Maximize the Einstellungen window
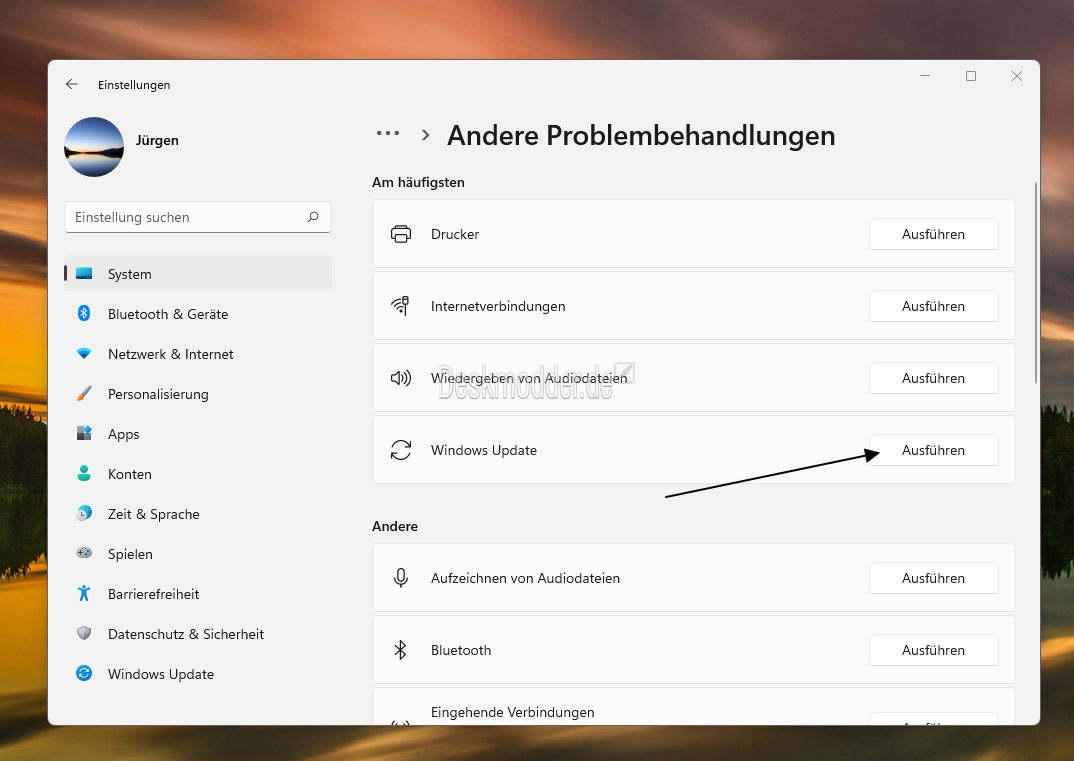 point(971,76)
